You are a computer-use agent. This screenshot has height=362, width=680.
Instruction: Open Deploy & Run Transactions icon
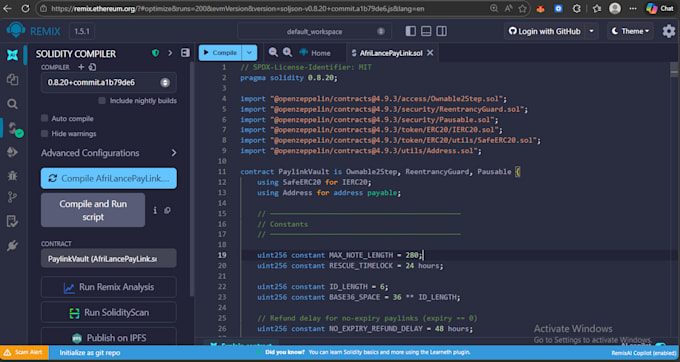[12, 152]
